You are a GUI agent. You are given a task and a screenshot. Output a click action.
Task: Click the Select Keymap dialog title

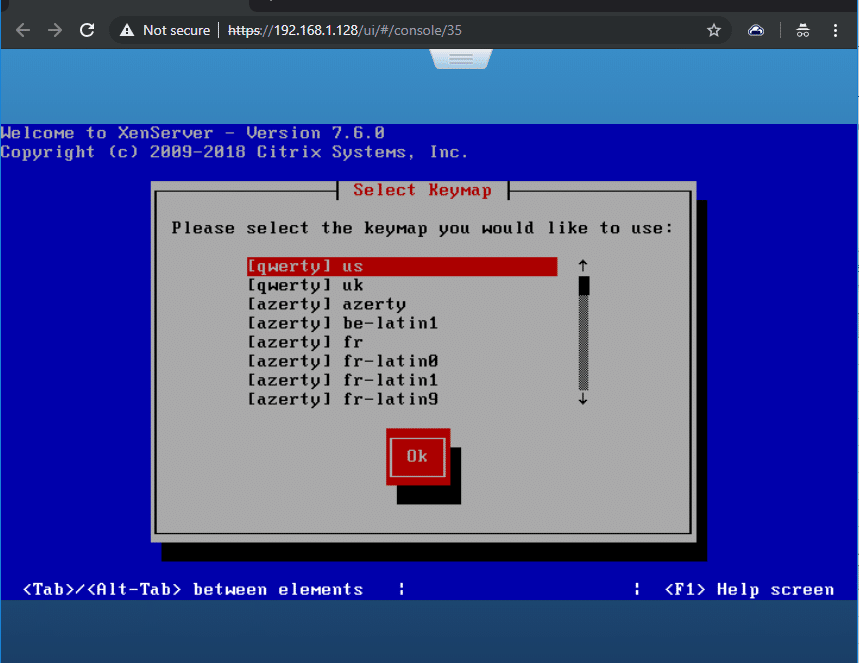tap(422, 190)
